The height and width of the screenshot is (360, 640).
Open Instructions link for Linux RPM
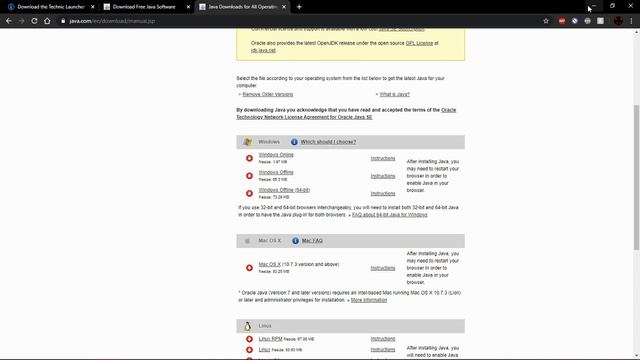(383, 339)
